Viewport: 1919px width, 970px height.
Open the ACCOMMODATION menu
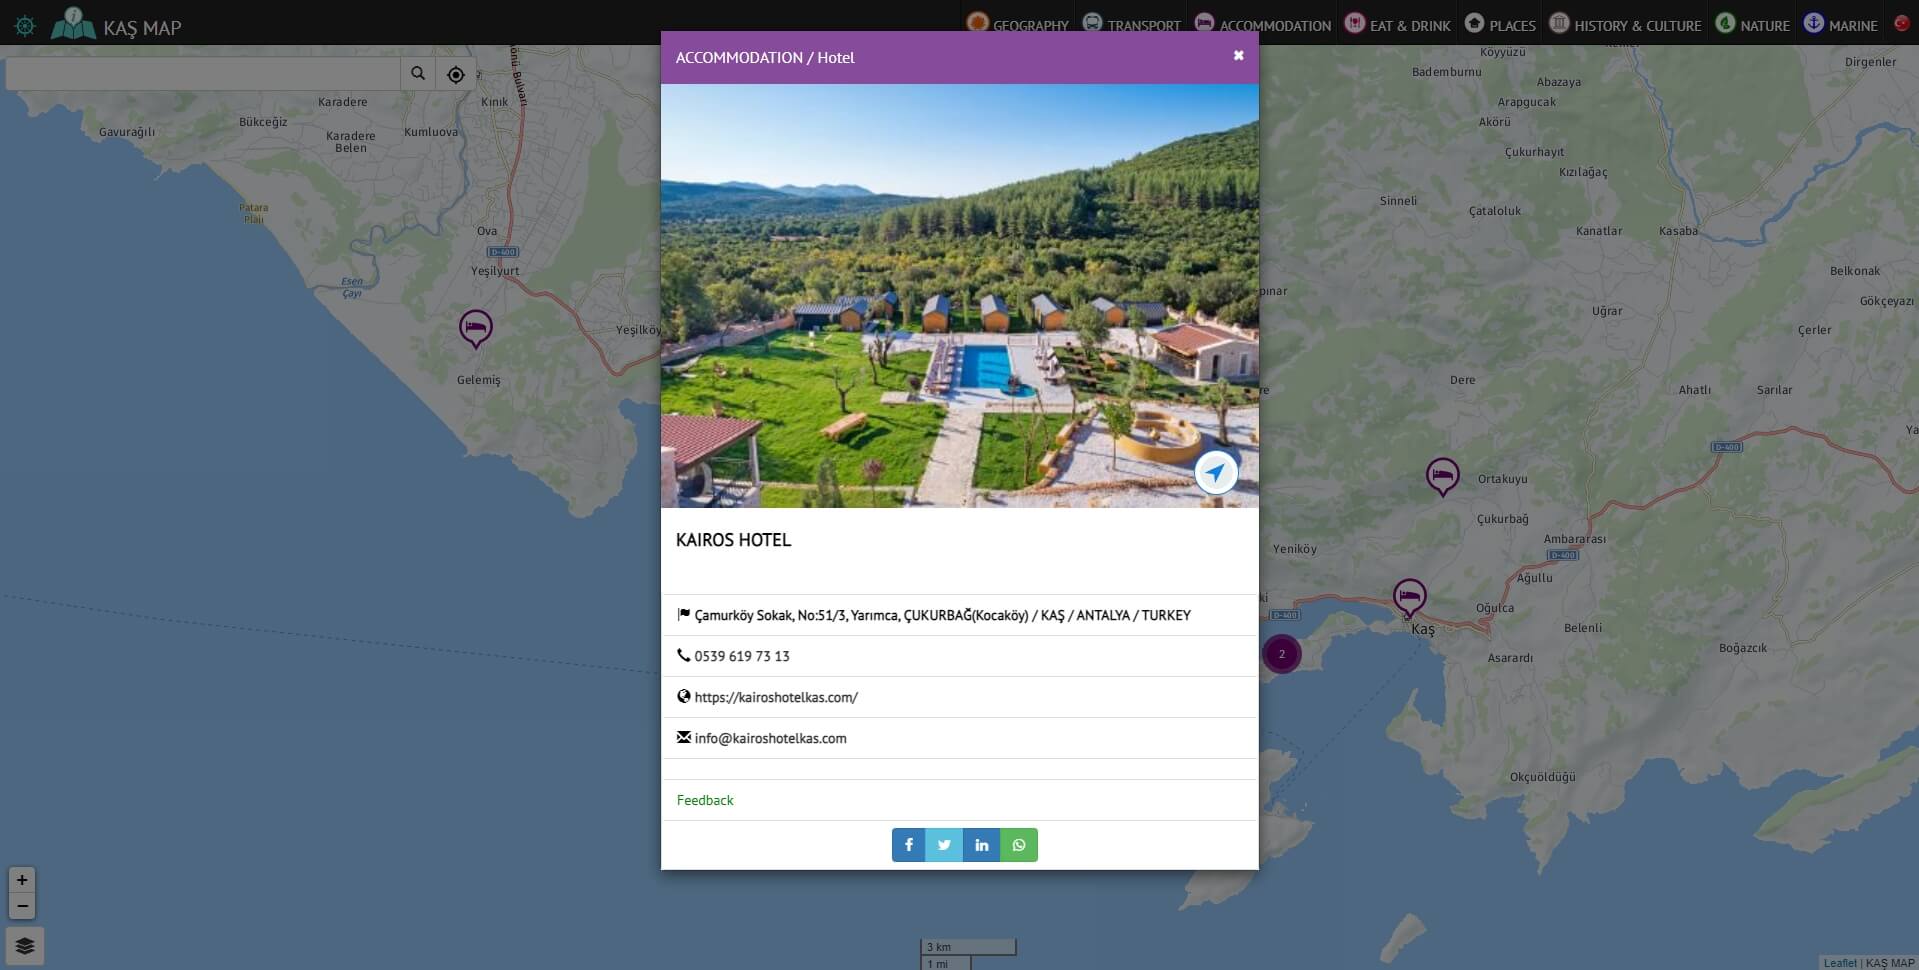pos(1263,24)
